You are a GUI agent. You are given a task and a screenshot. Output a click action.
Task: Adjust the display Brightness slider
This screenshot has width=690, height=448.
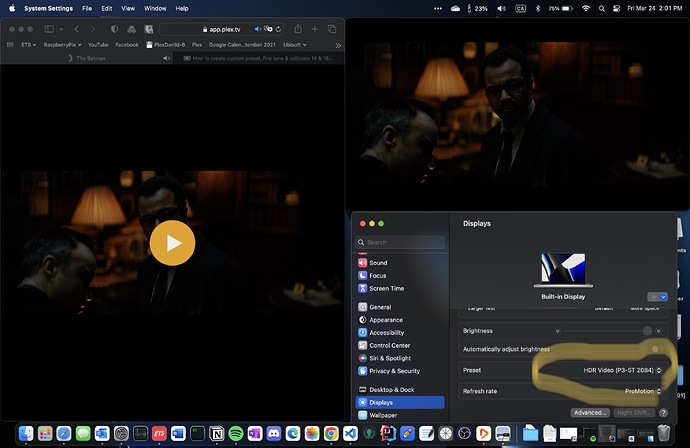[608, 331]
